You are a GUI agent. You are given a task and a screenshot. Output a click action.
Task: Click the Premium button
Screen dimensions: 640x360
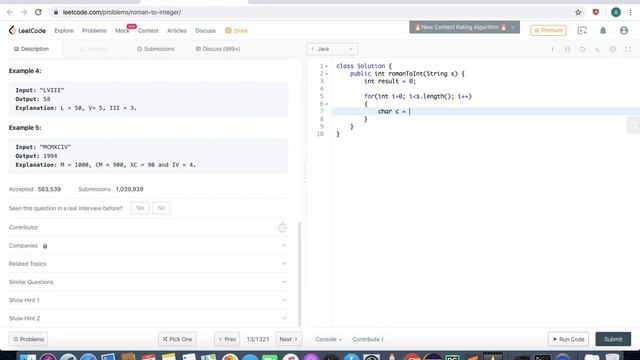point(548,30)
